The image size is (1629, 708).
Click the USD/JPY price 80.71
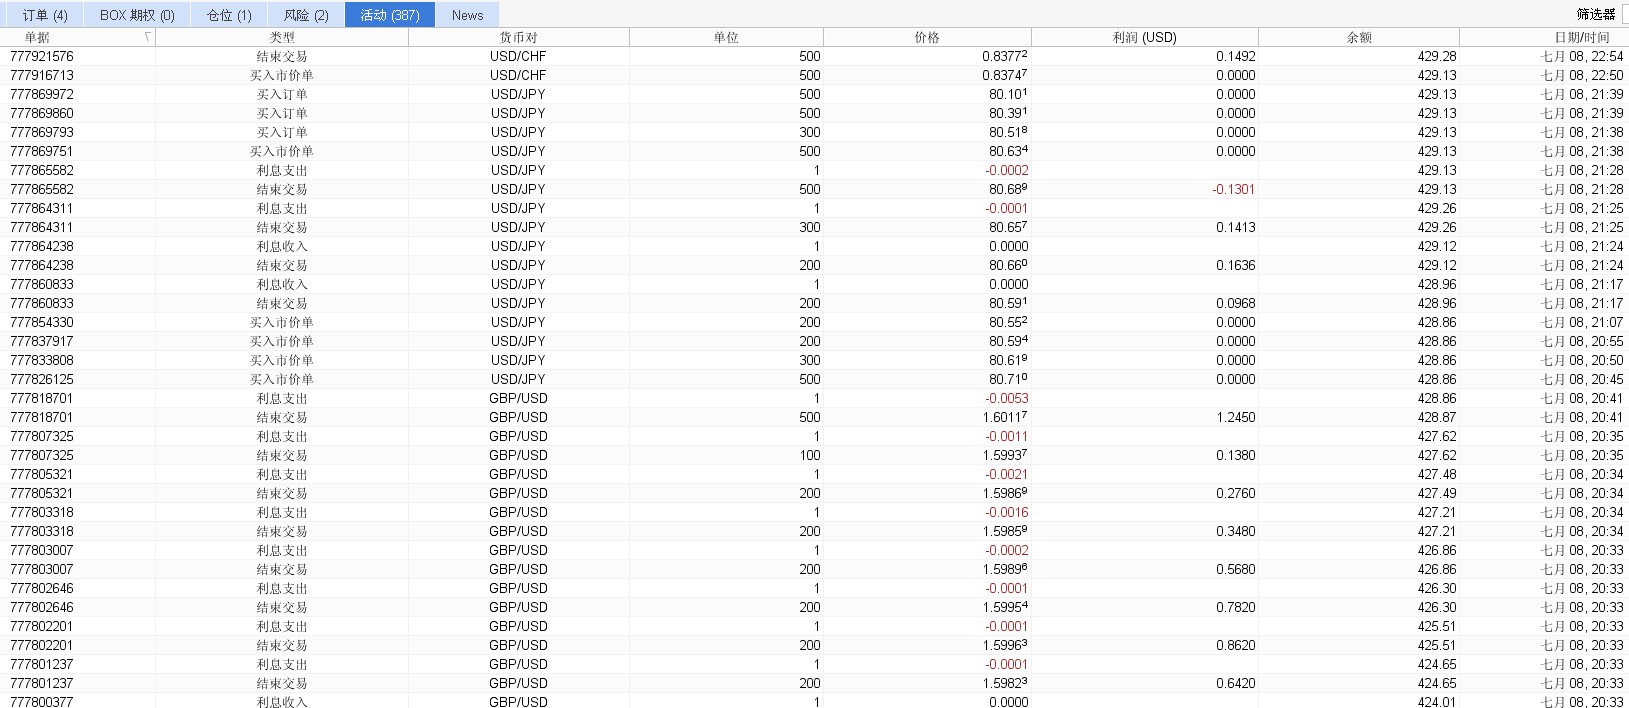point(1008,380)
